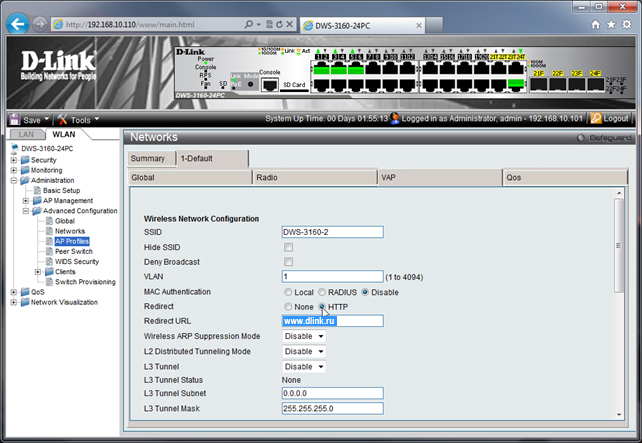The width and height of the screenshot is (642, 443).
Task: Click the SSID text field
Action: pos(332,232)
